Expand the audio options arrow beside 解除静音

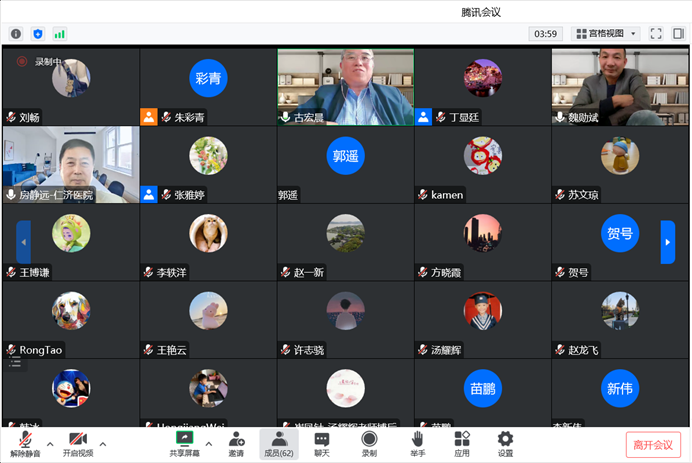coord(50,442)
